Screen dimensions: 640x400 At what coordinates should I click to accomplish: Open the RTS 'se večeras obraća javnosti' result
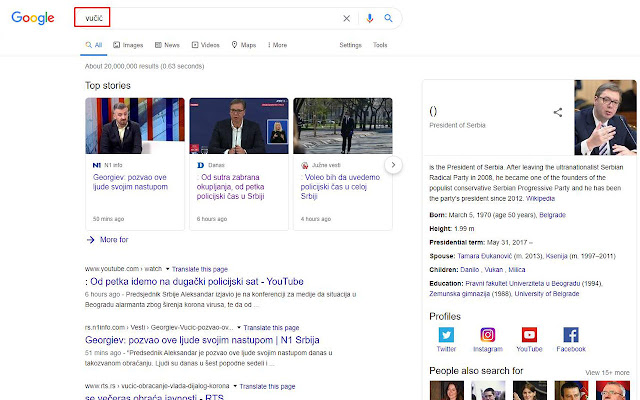coord(154,397)
